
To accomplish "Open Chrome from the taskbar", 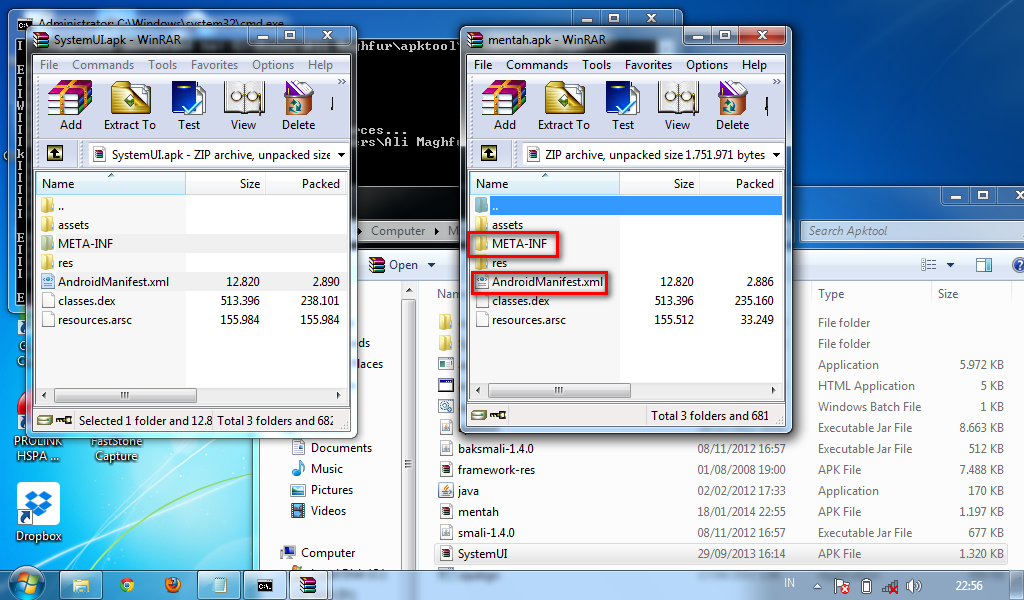I will (127, 584).
